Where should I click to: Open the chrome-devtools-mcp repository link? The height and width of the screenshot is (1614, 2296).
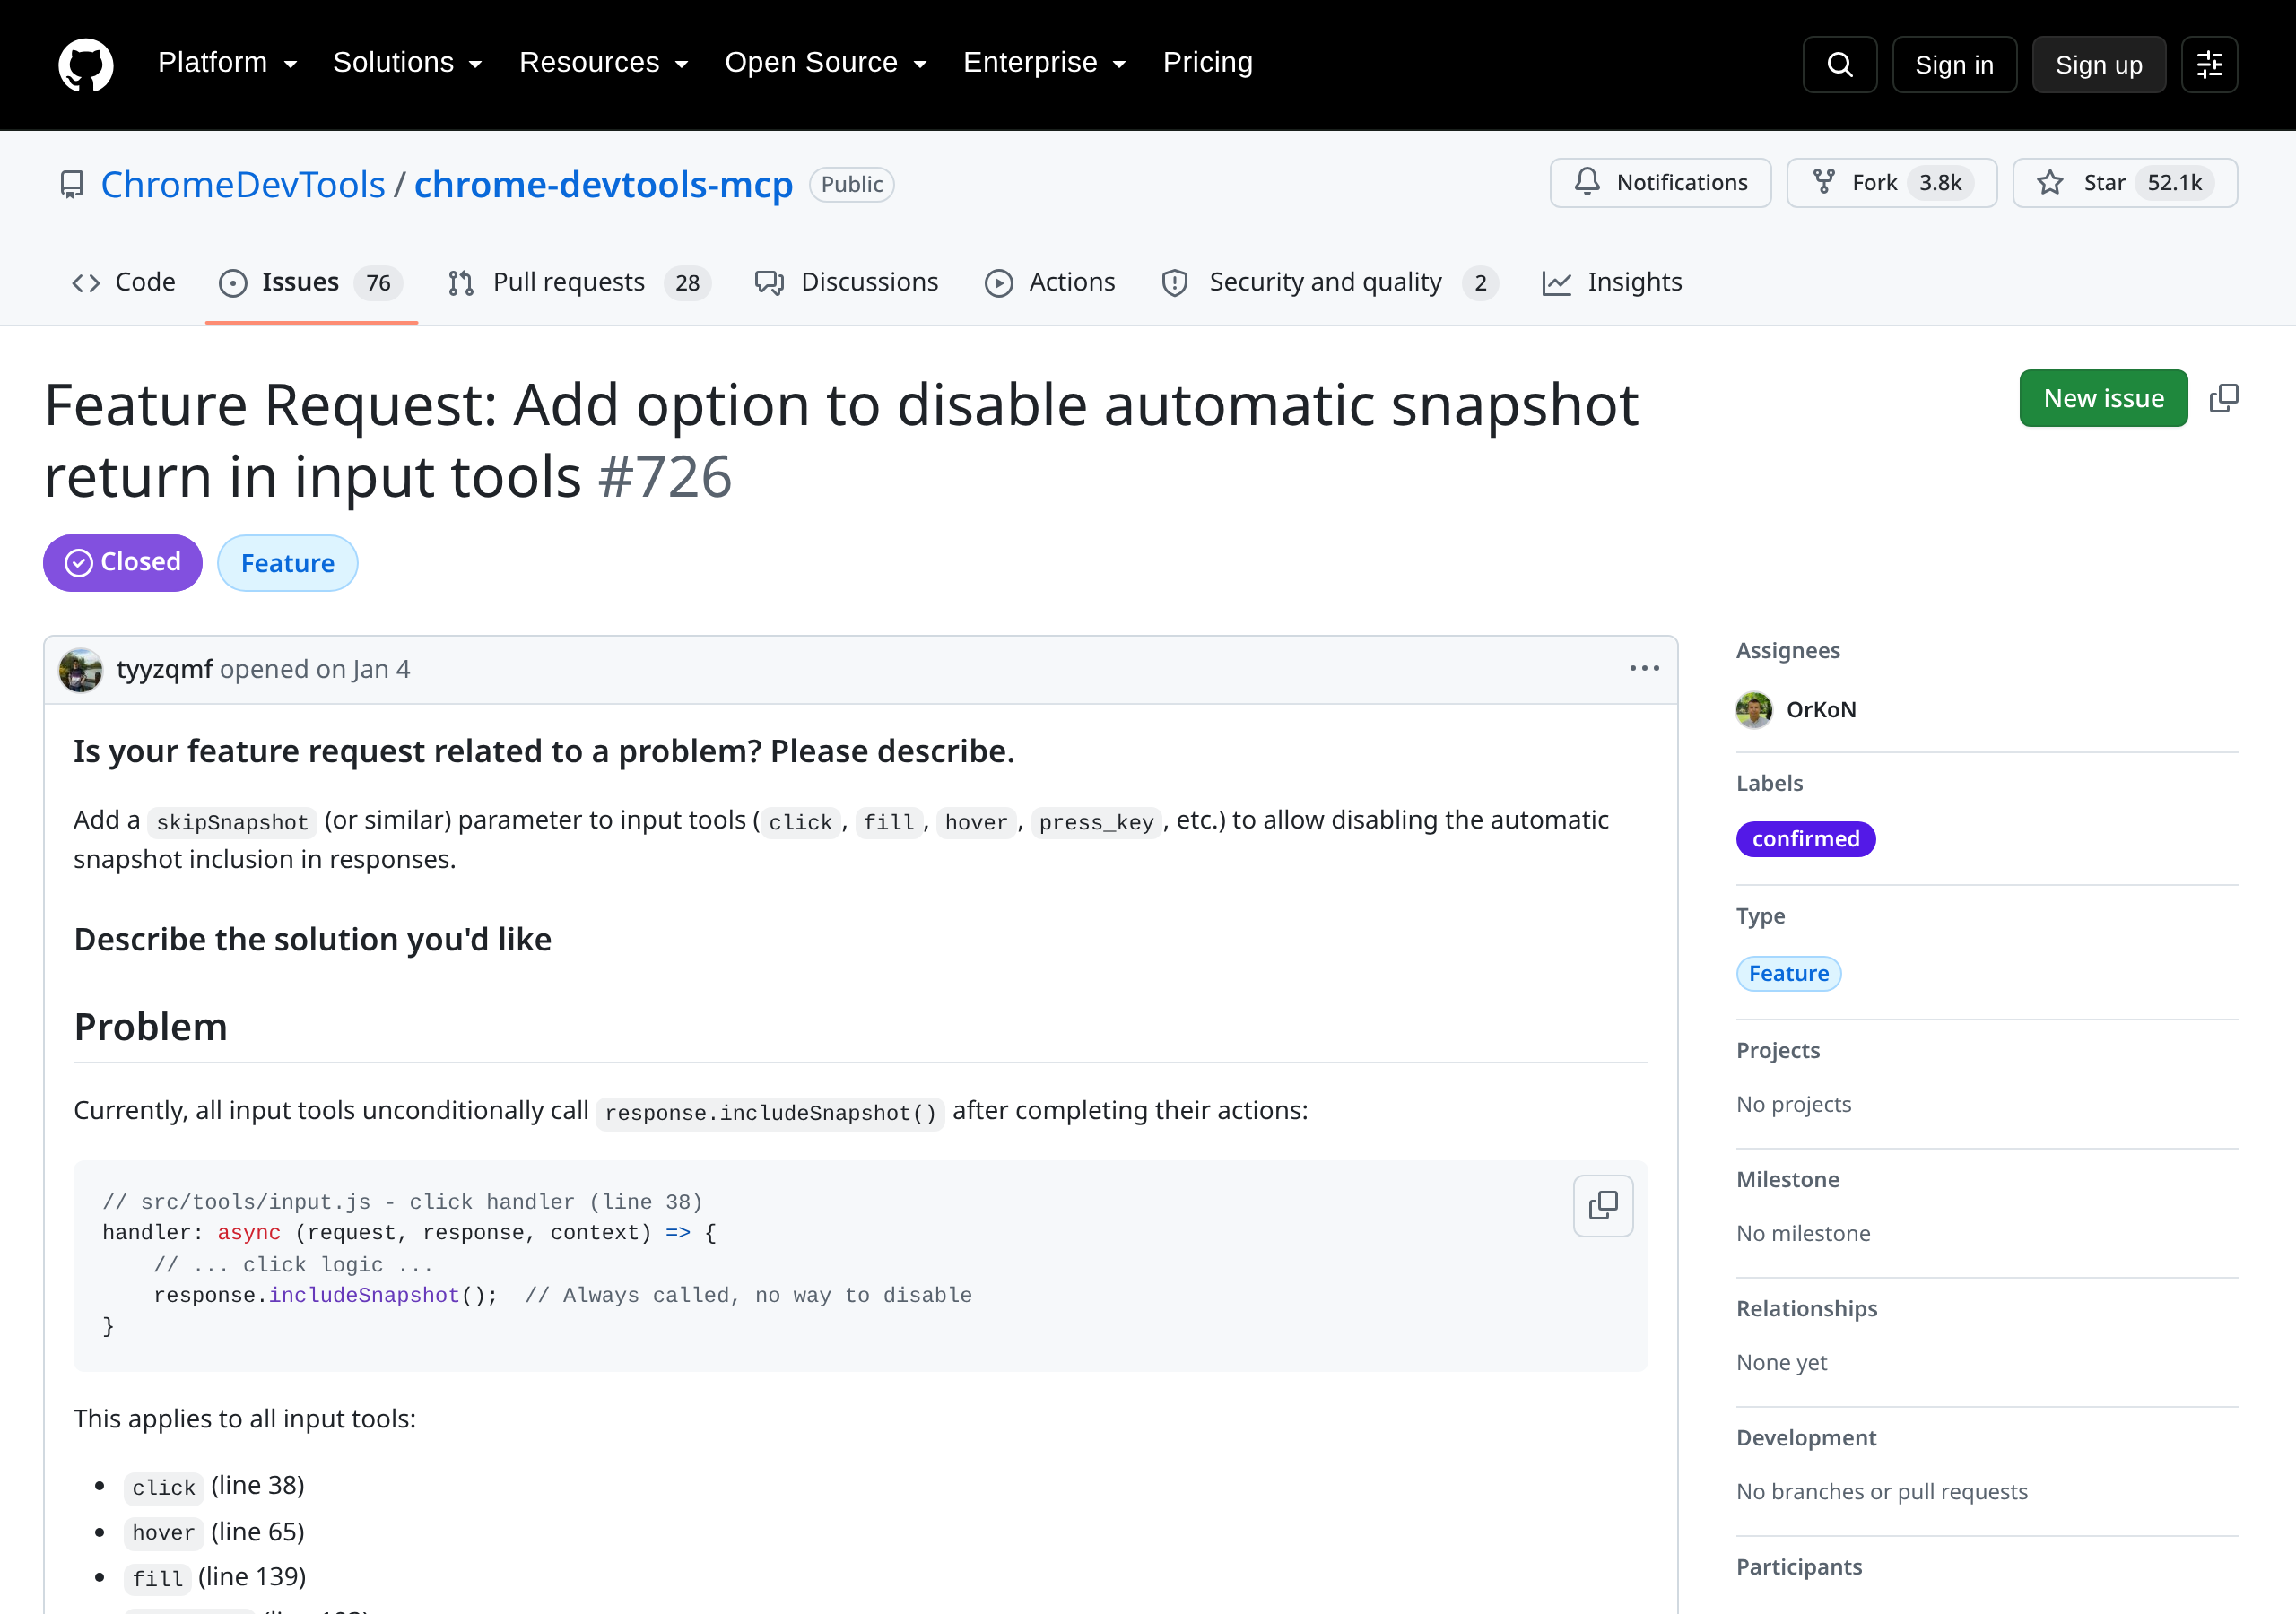pos(603,185)
